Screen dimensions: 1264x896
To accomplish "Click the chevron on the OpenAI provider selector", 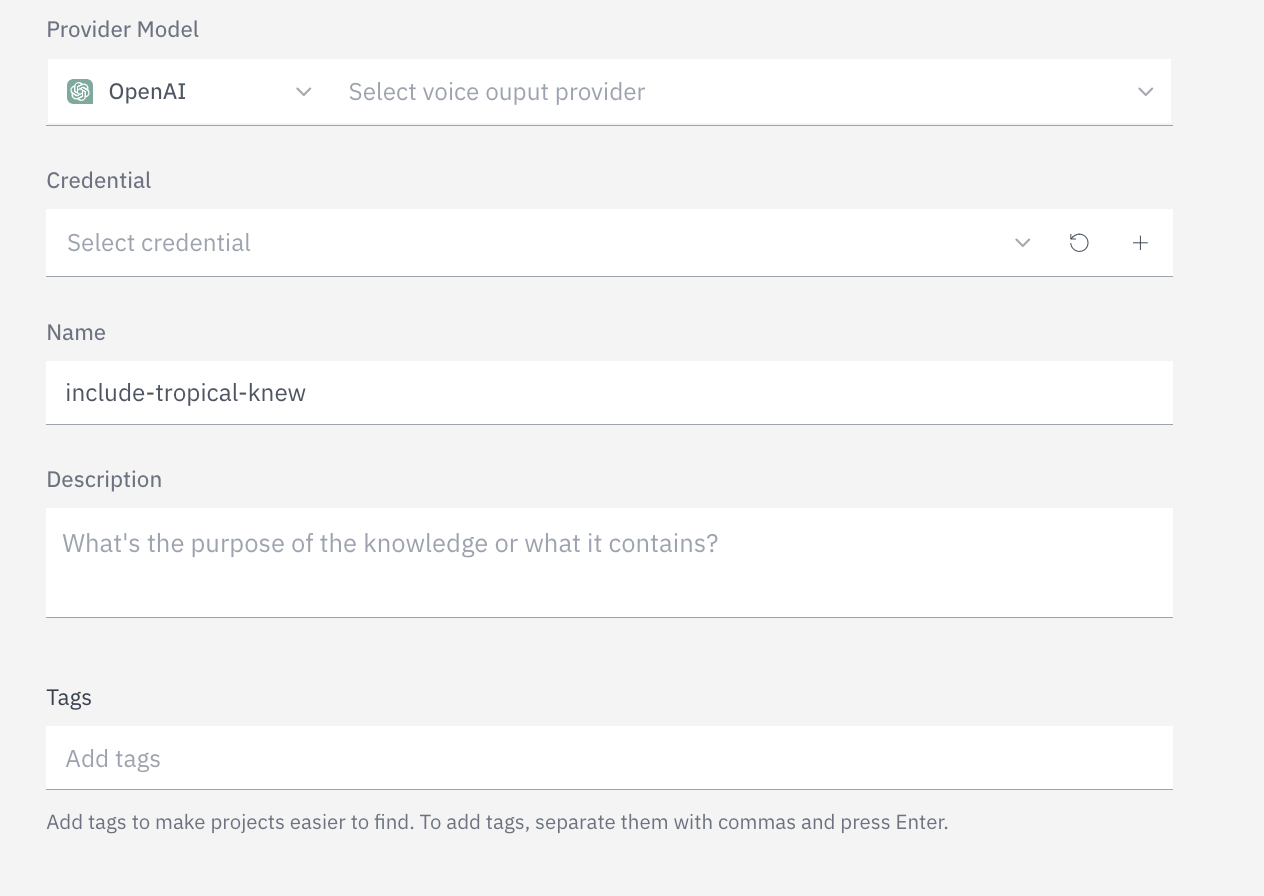I will click(x=303, y=91).
